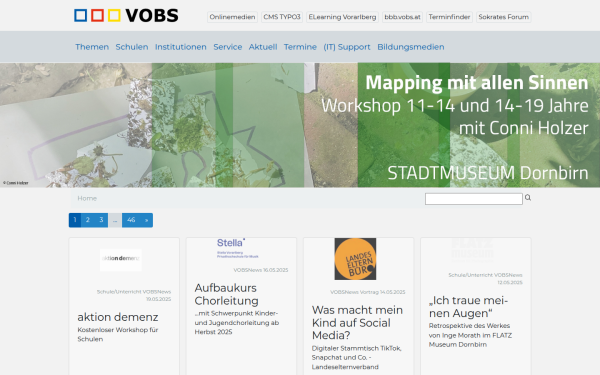Click STADTMUSEUM Dornbirn banner text
This screenshot has height=375, width=600.
[488, 173]
